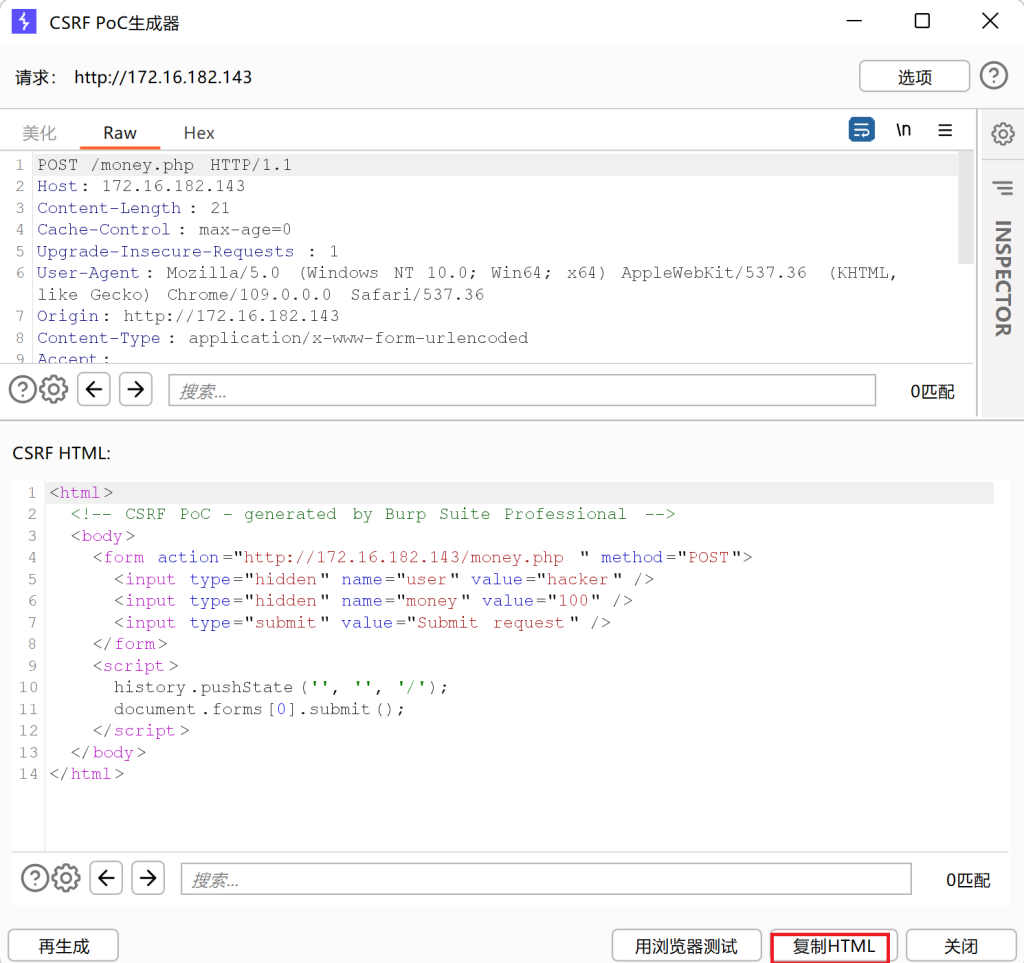Click the form action line in CSRF HTML

423,557
